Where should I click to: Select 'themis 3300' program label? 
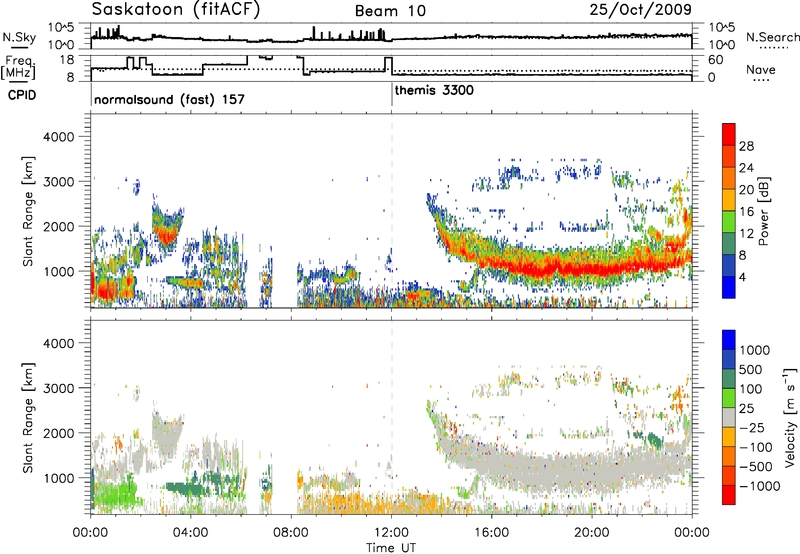point(434,90)
